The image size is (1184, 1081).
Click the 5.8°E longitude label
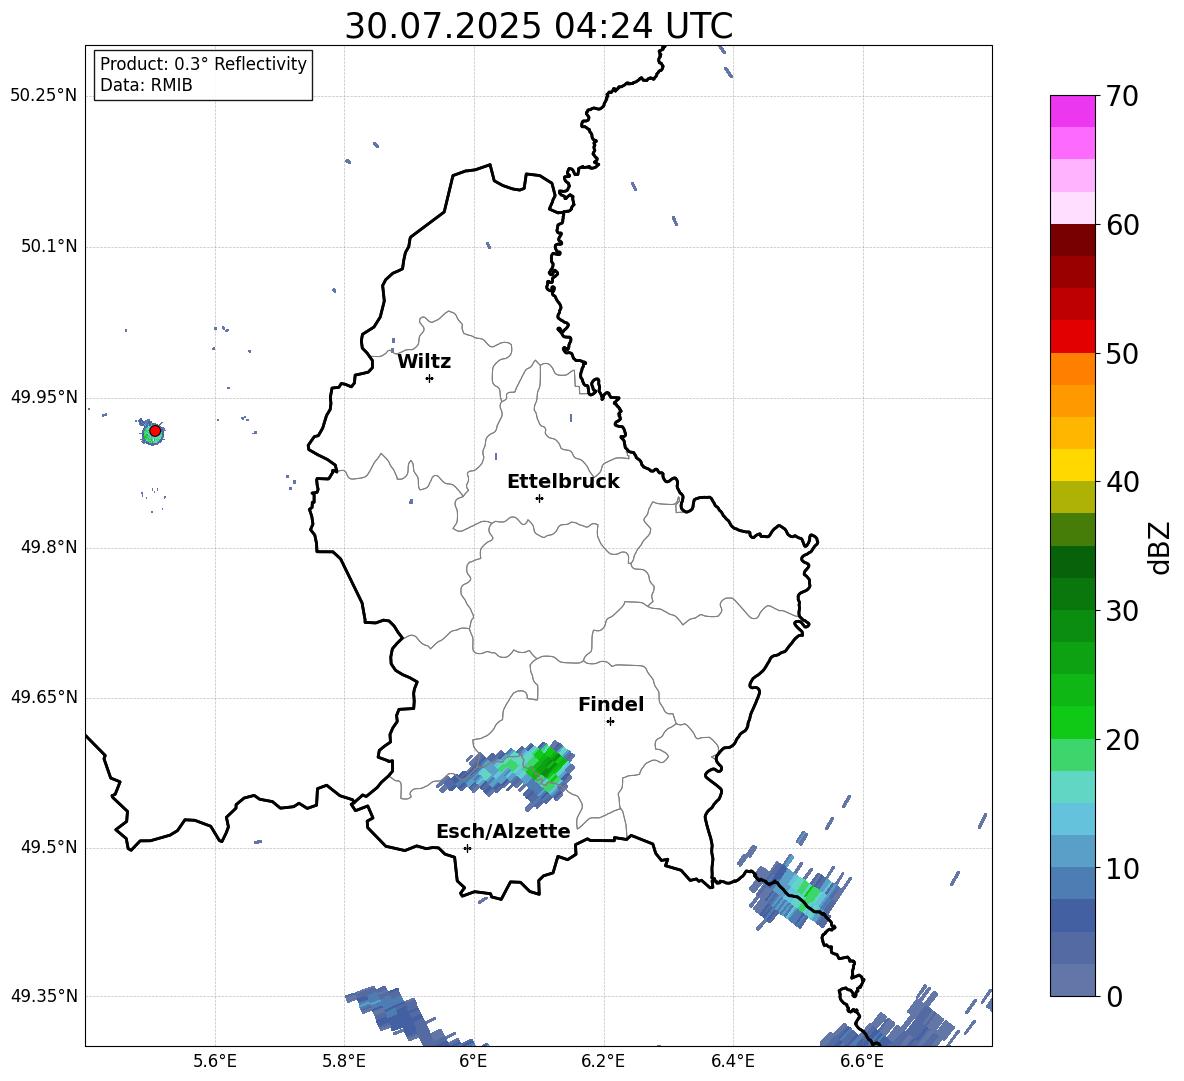coord(344,1061)
